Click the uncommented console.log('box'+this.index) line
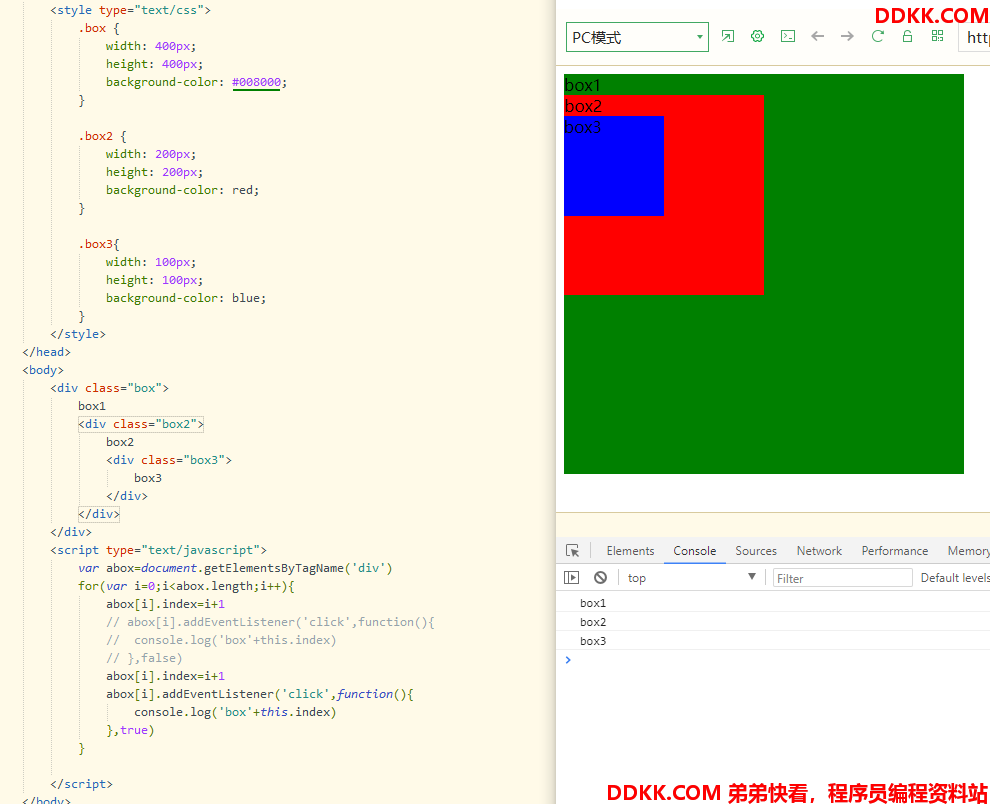Screen dimensions: 990x804 pyautogui.click(x=235, y=712)
